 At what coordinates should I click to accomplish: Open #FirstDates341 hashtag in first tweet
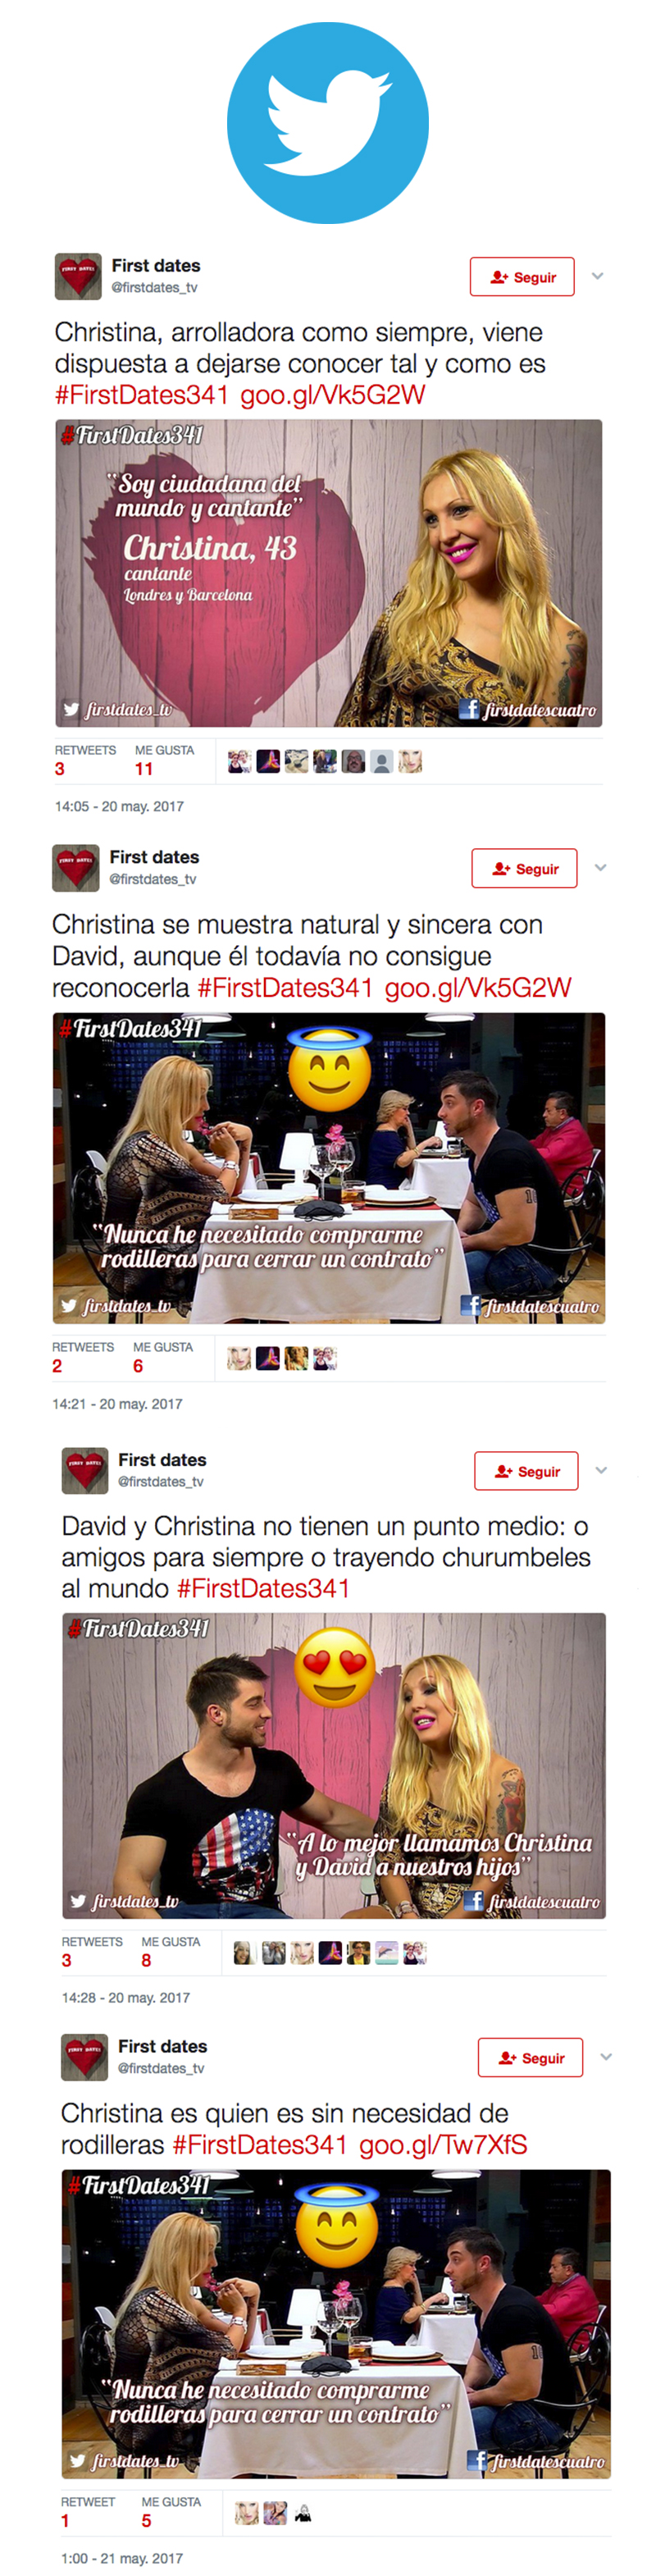pos(142,395)
